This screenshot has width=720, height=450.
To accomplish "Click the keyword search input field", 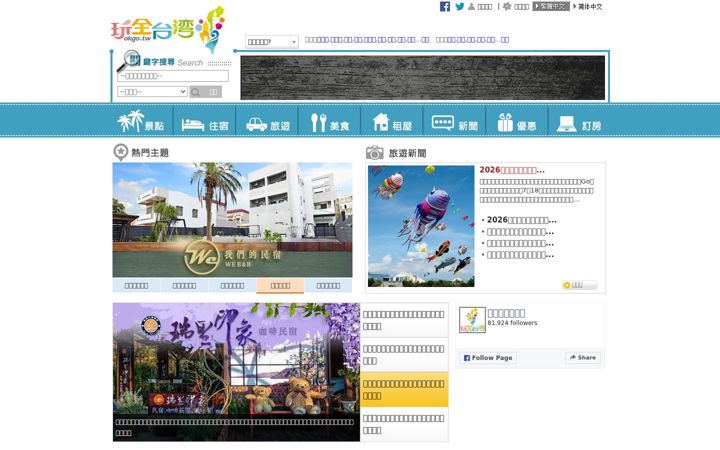I will (x=173, y=76).
